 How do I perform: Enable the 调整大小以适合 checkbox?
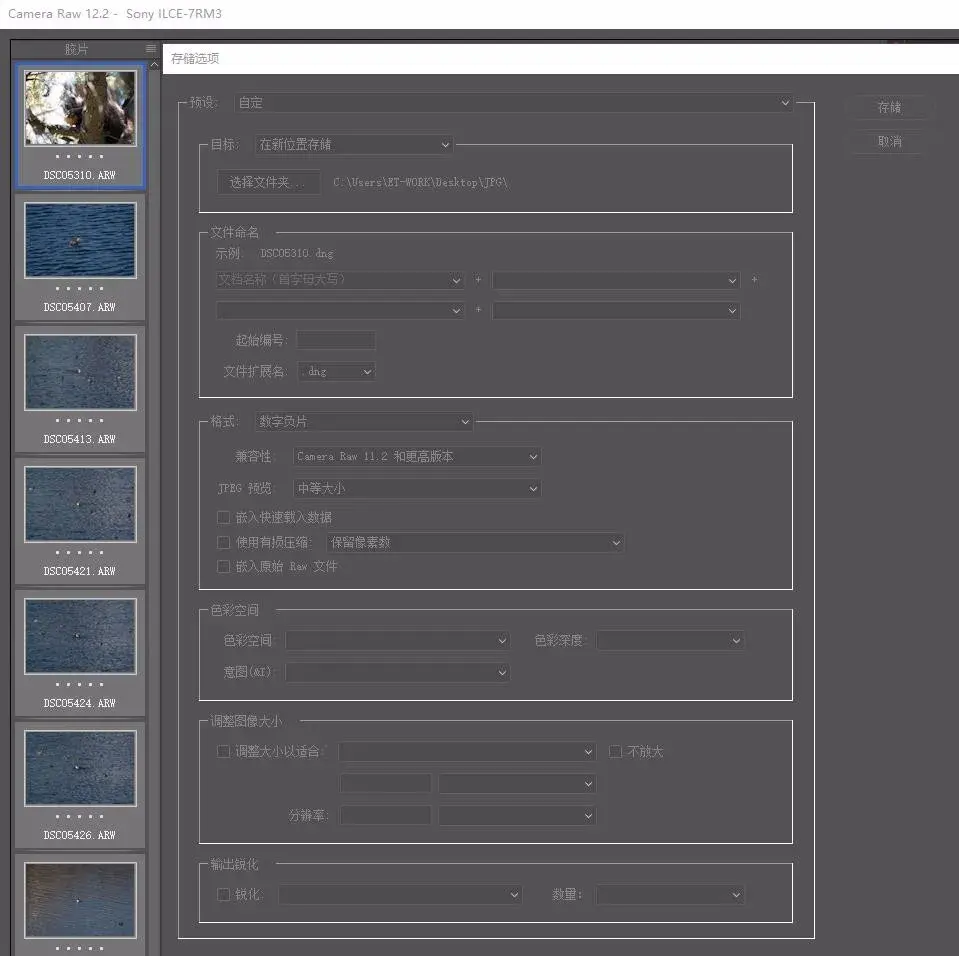(224, 752)
